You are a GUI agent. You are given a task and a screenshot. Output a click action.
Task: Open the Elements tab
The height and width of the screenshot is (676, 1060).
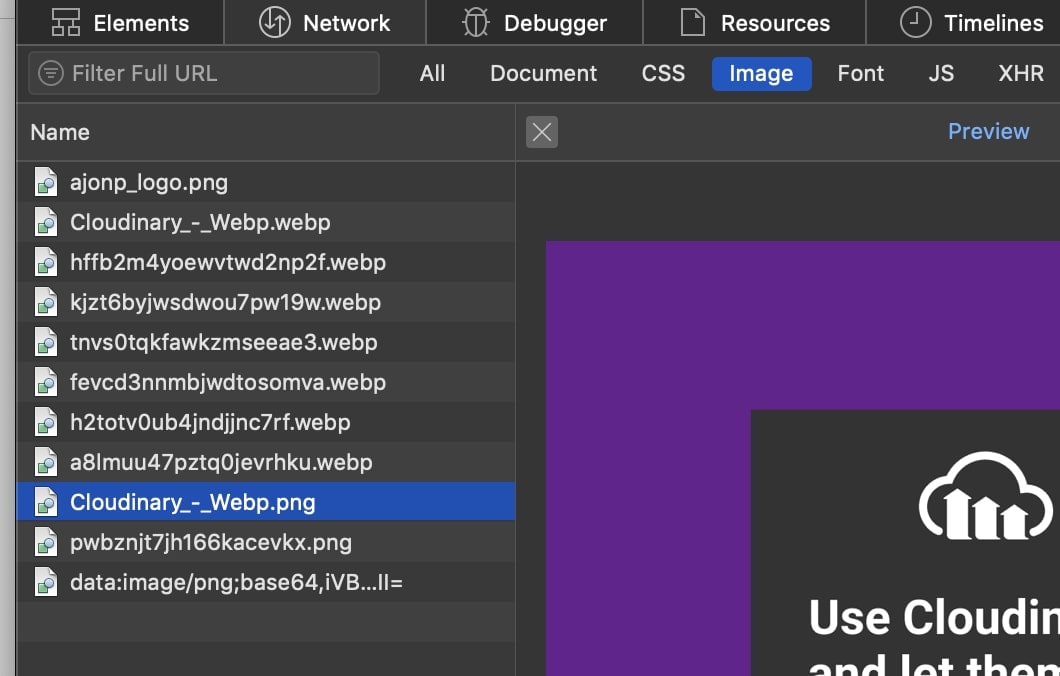(x=120, y=22)
